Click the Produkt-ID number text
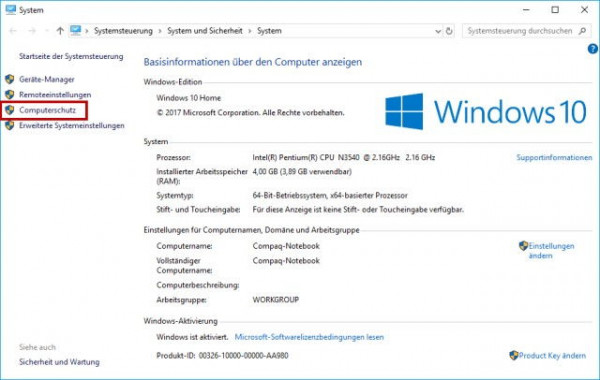 click(x=243, y=356)
